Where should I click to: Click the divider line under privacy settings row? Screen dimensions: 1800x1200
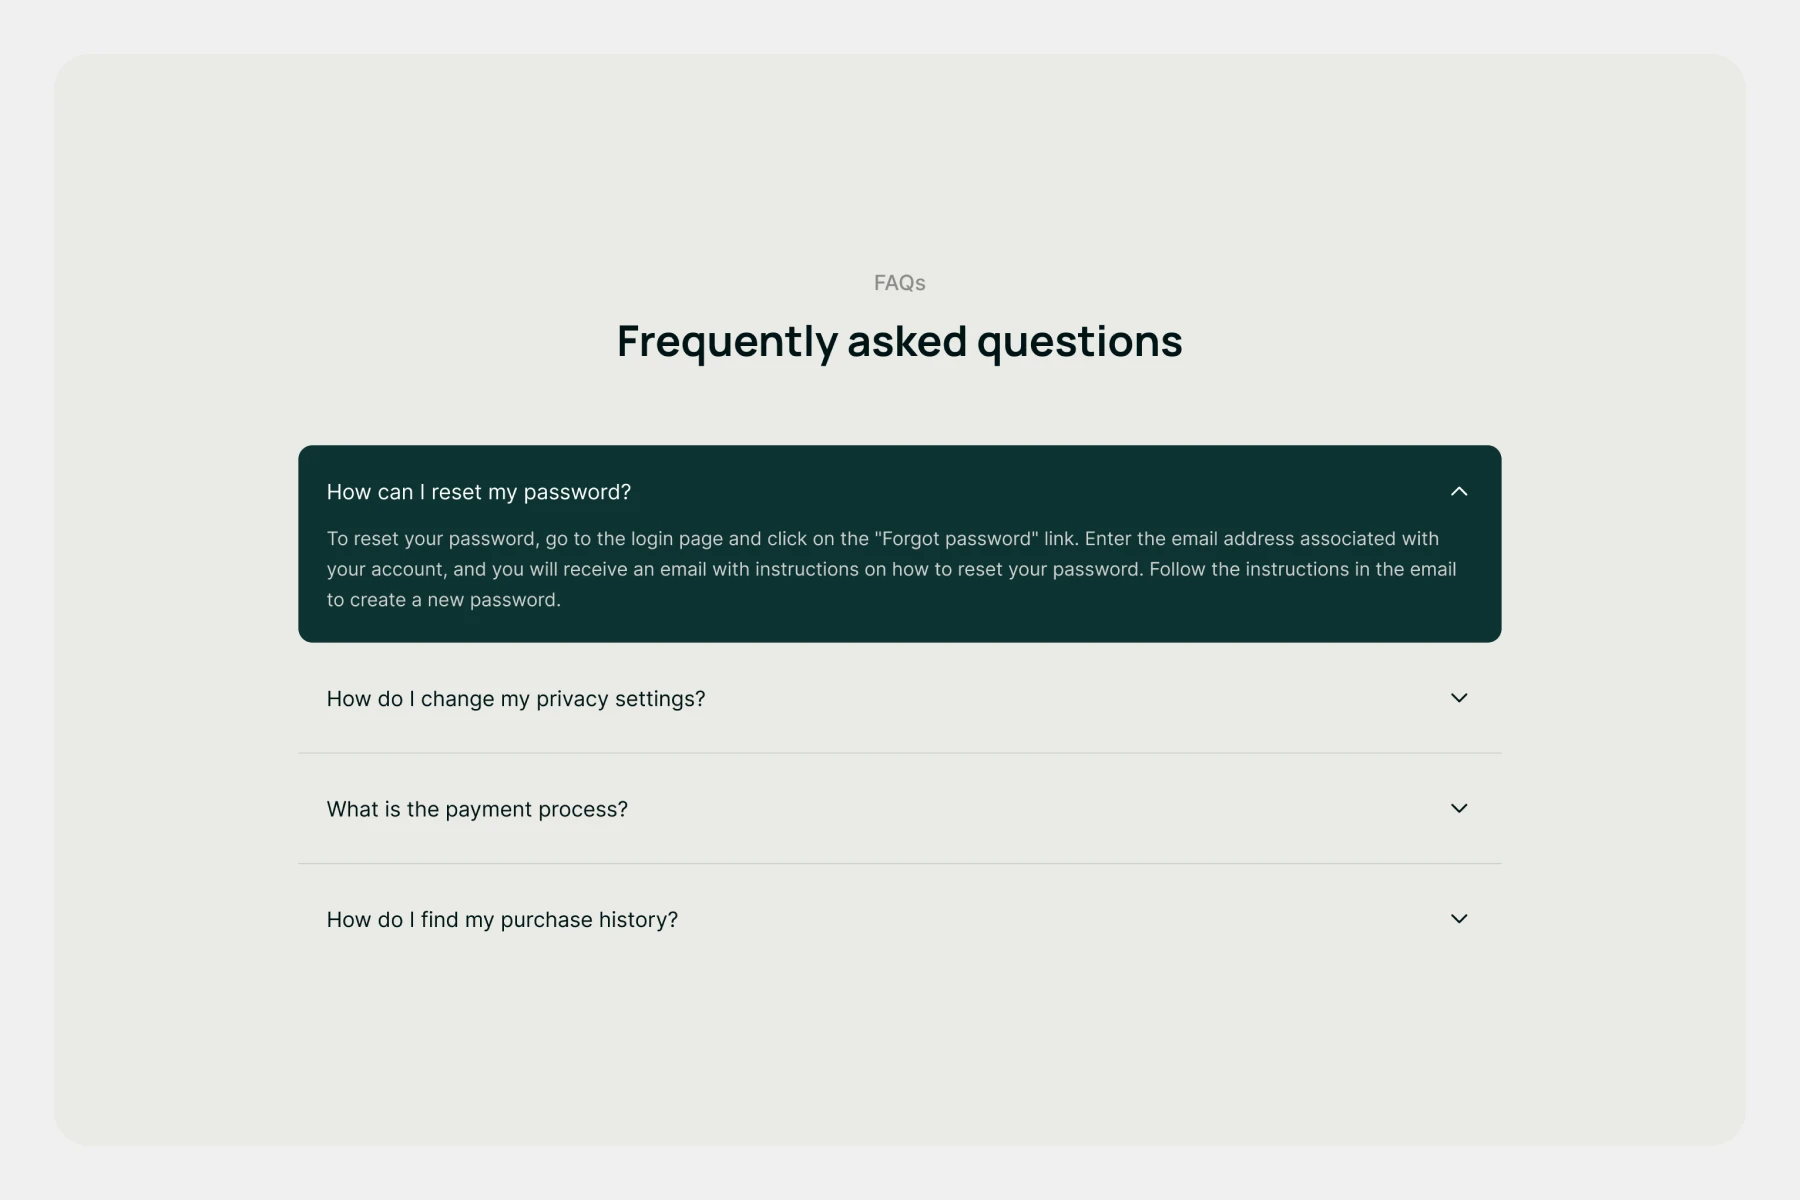tap(899, 753)
